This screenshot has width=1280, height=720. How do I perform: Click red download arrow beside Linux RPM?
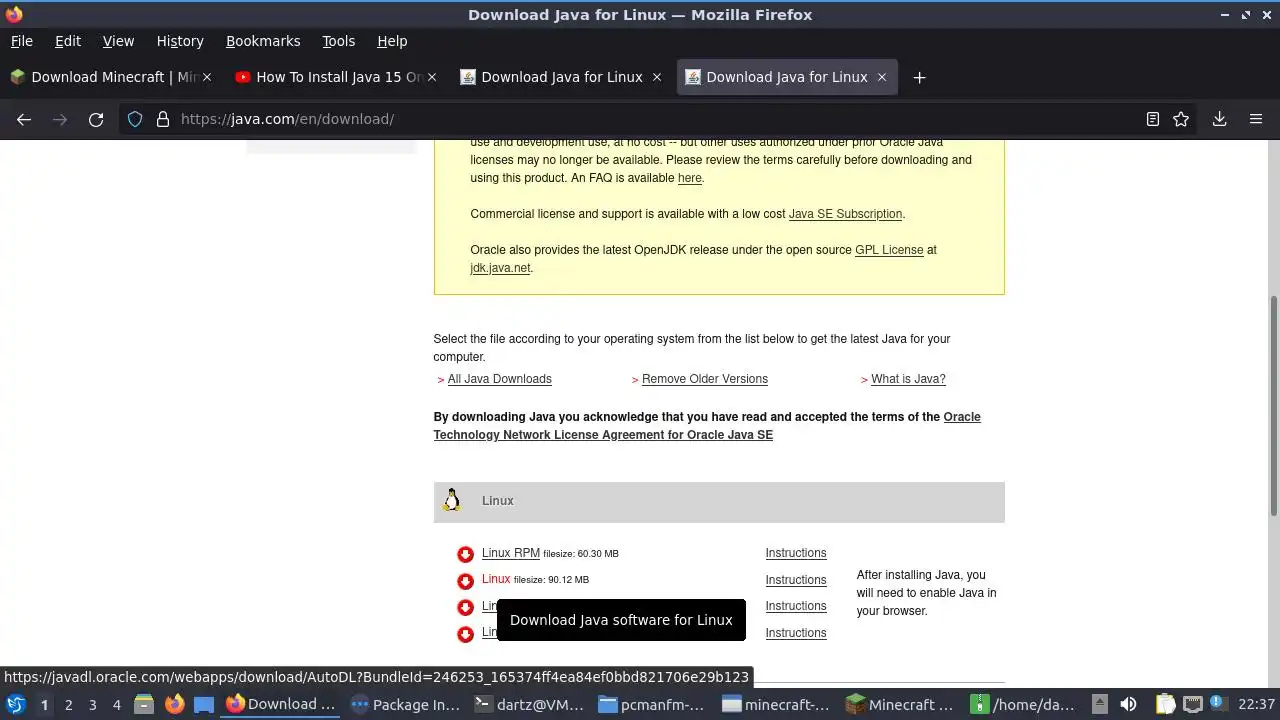(x=465, y=554)
